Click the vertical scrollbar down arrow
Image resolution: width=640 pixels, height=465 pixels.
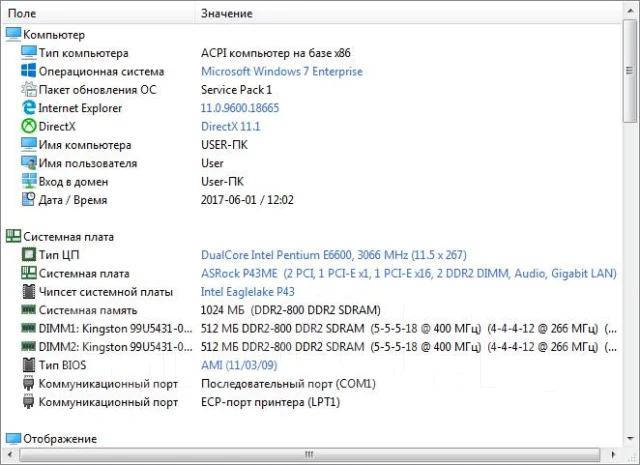pyautogui.click(x=630, y=439)
